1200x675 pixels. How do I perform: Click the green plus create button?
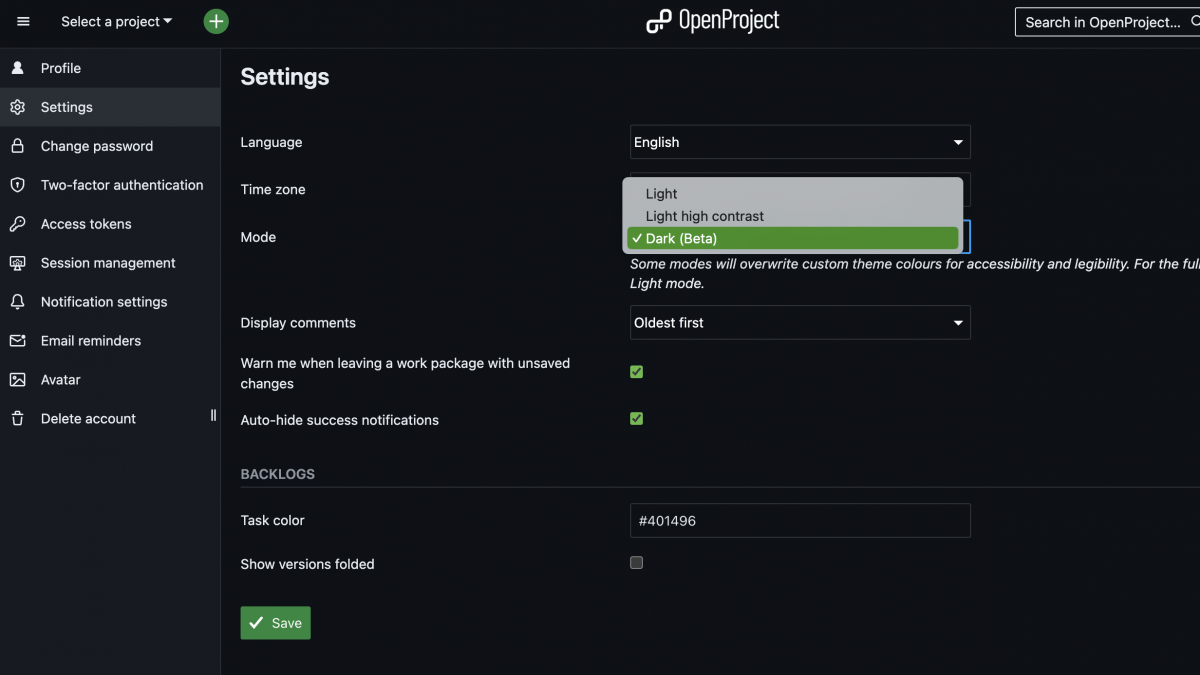[216, 21]
